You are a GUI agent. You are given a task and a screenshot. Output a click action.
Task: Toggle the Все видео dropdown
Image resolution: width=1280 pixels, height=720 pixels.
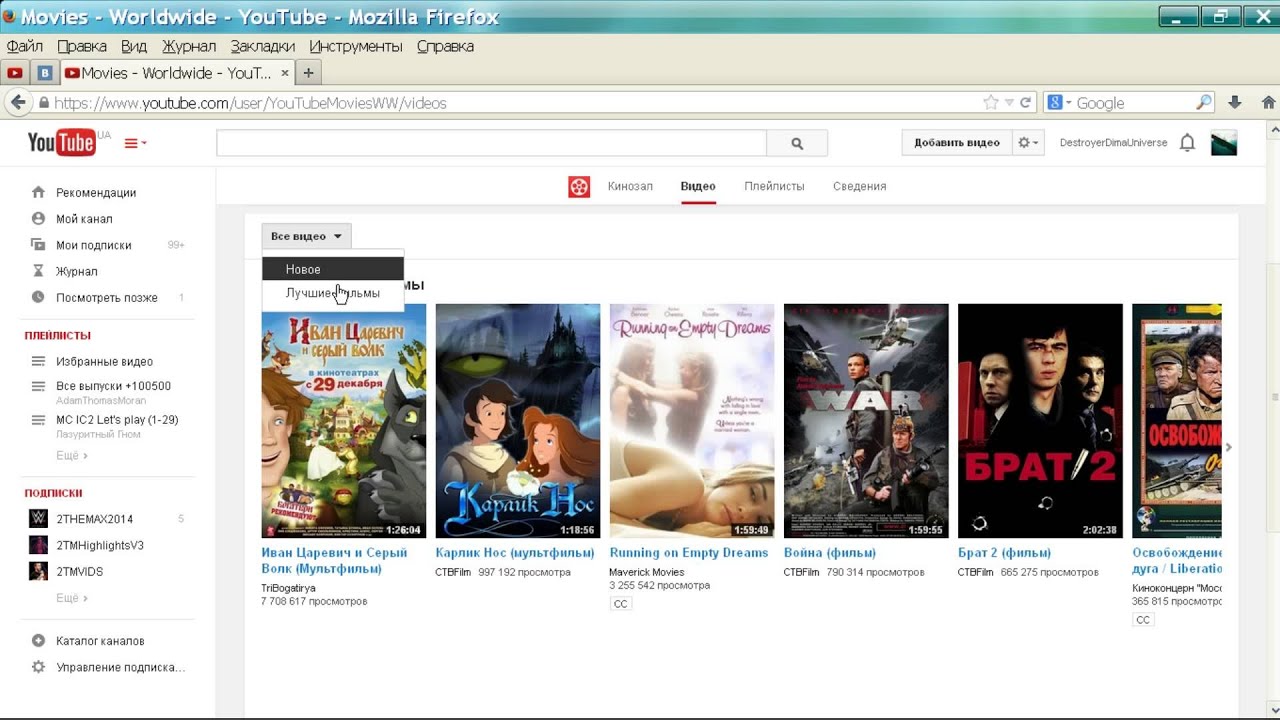(306, 236)
